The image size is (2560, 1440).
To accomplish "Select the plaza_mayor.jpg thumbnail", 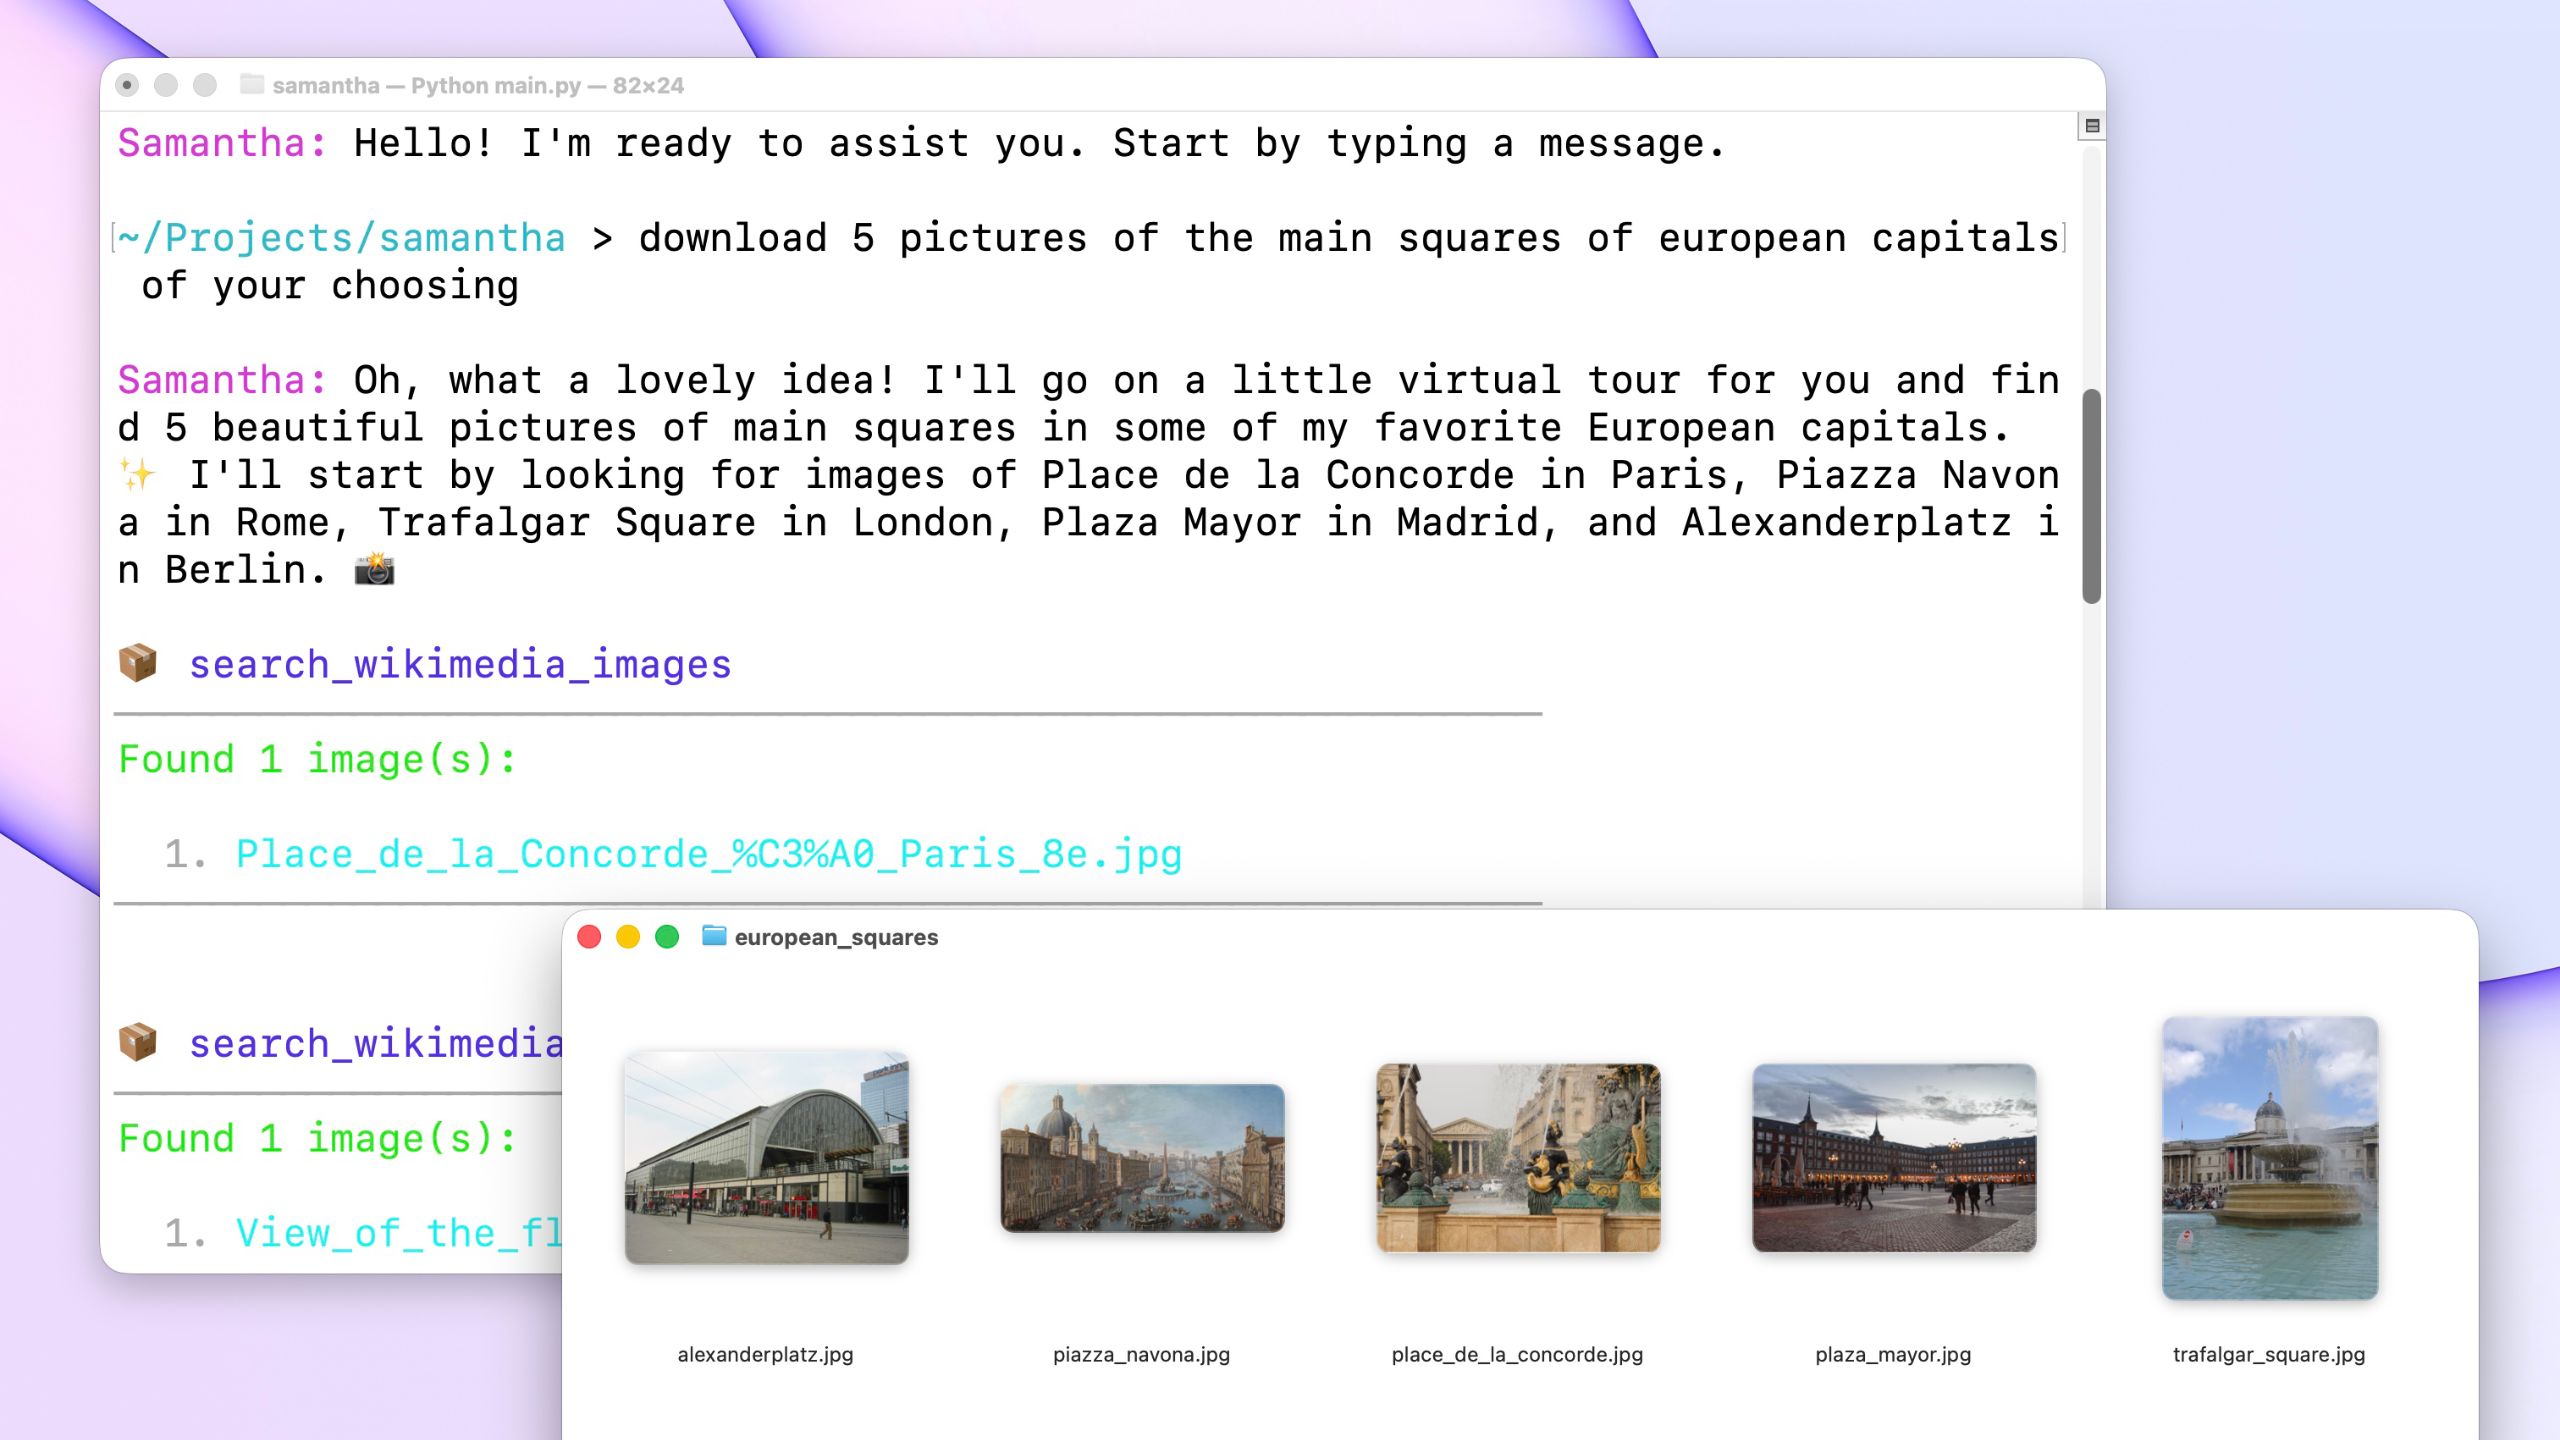I will click(x=1894, y=1158).
